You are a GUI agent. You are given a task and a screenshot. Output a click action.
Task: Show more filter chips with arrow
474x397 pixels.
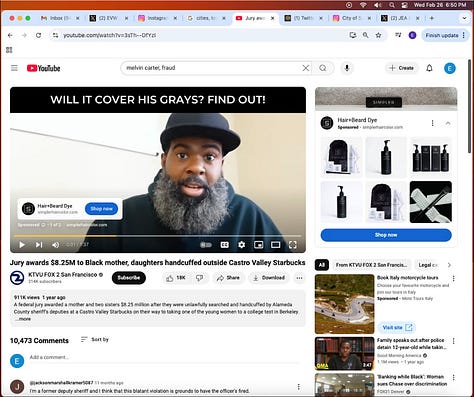point(449,265)
